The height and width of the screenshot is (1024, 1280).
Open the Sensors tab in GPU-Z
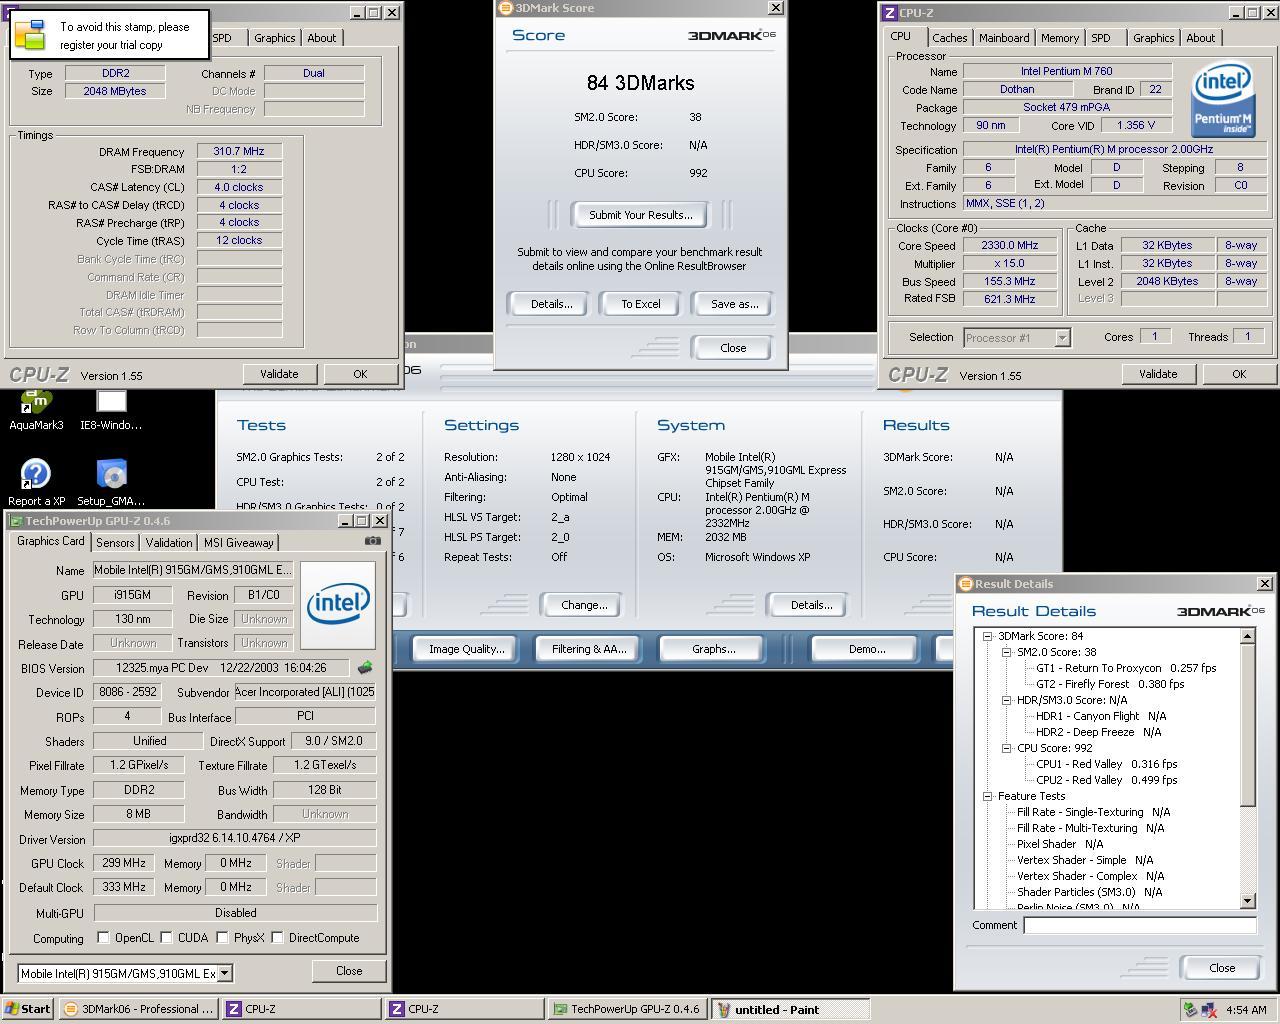coord(115,543)
